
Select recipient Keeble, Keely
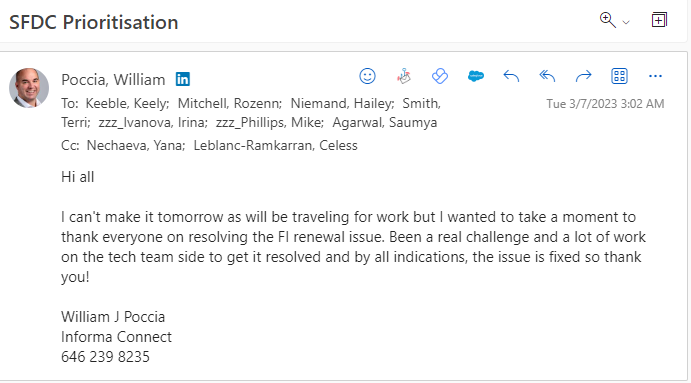tap(127, 104)
